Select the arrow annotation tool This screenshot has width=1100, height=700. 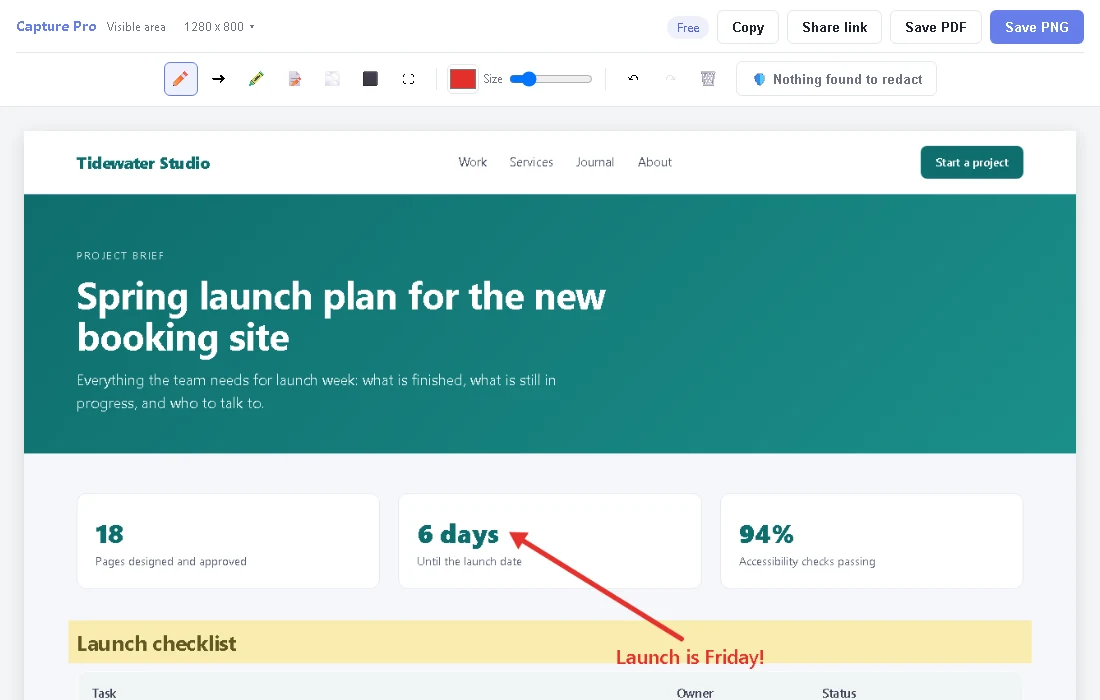pos(219,79)
